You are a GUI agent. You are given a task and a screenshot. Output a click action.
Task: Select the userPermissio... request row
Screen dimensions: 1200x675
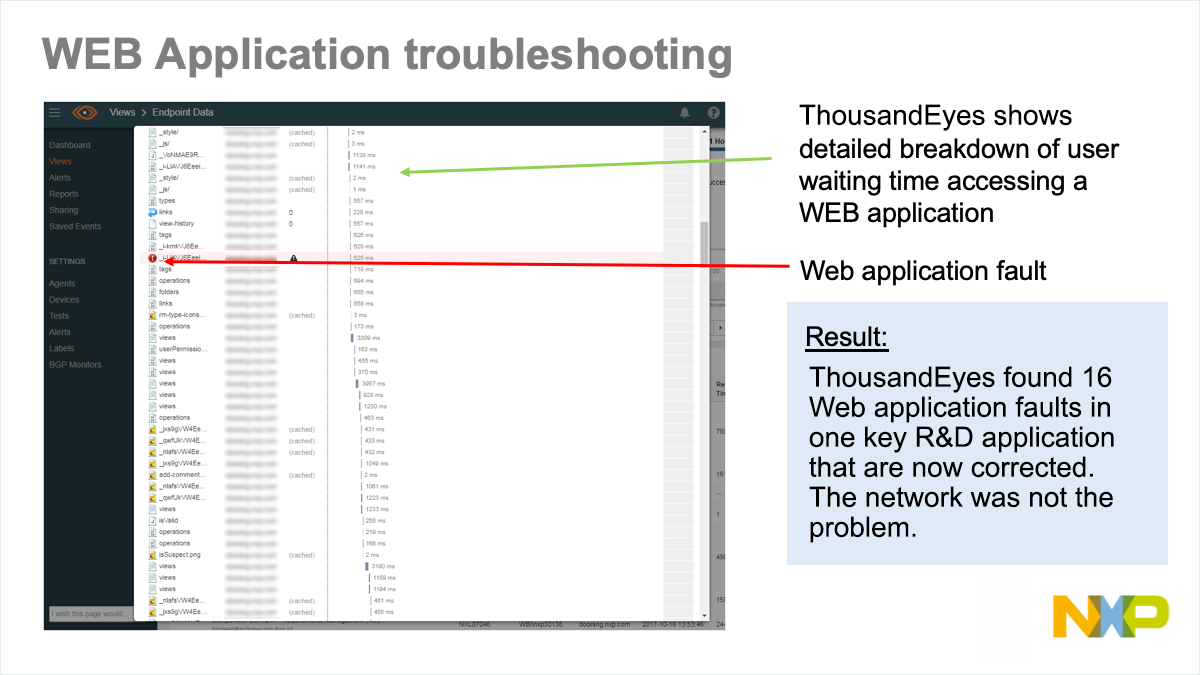click(x=182, y=349)
